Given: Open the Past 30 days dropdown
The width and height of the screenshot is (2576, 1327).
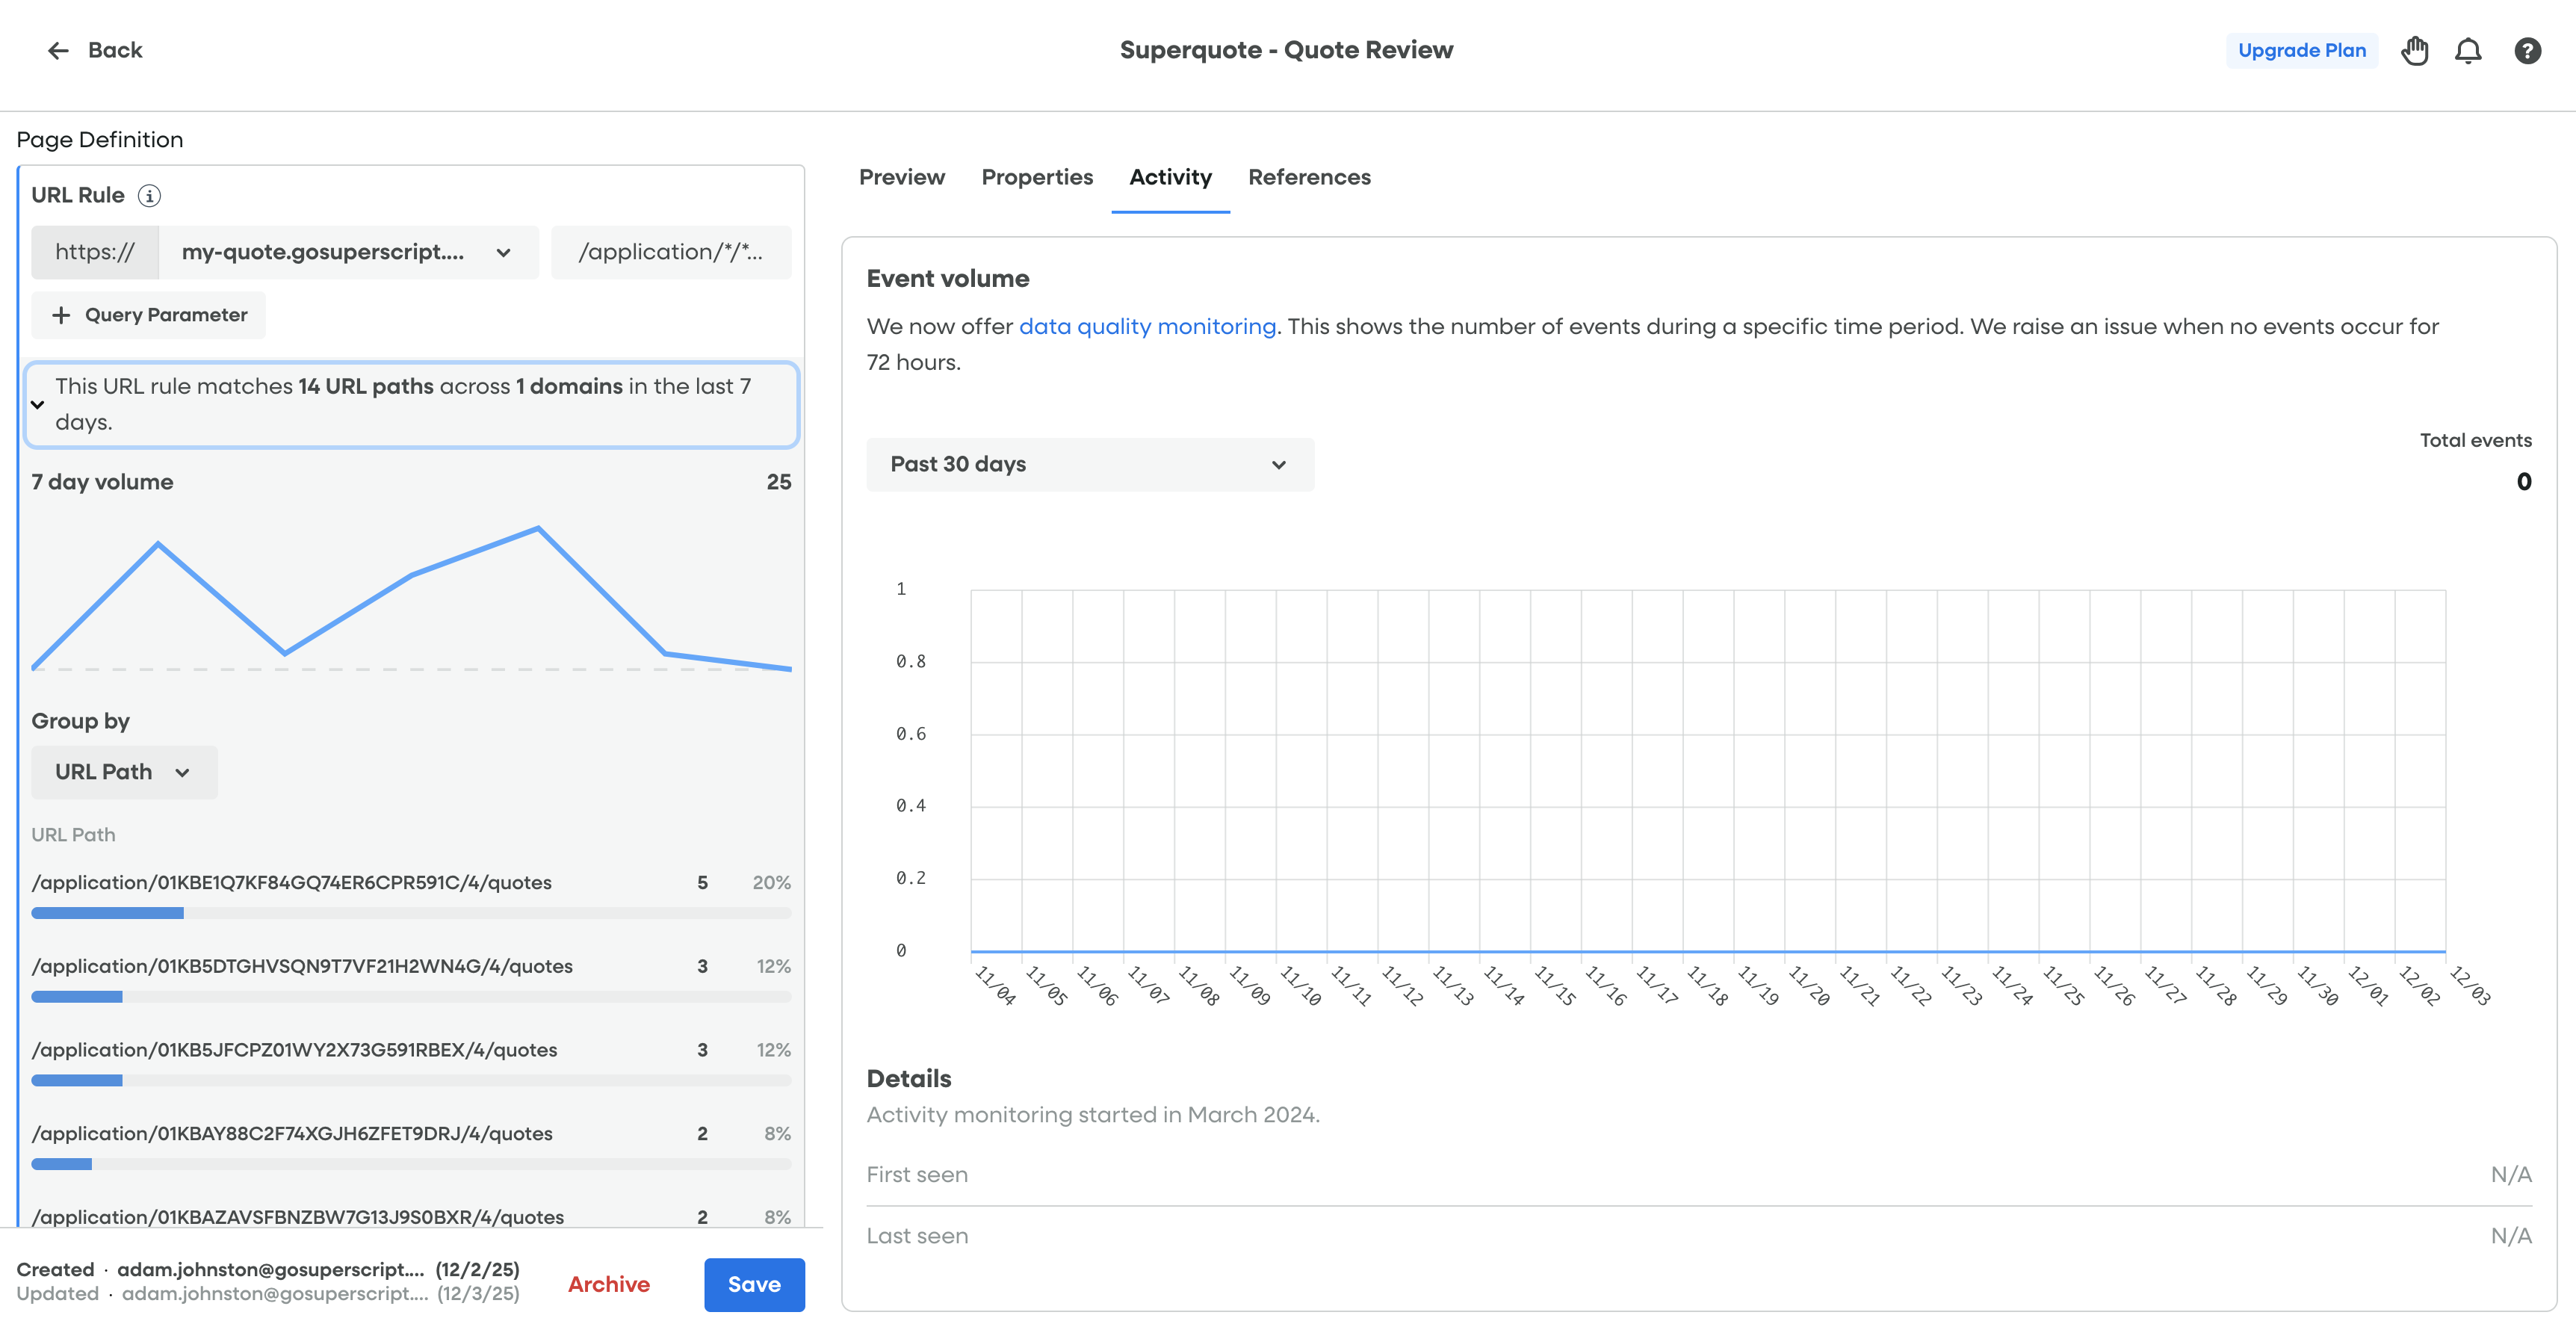Looking at the screenshot, I should 1089,465.
